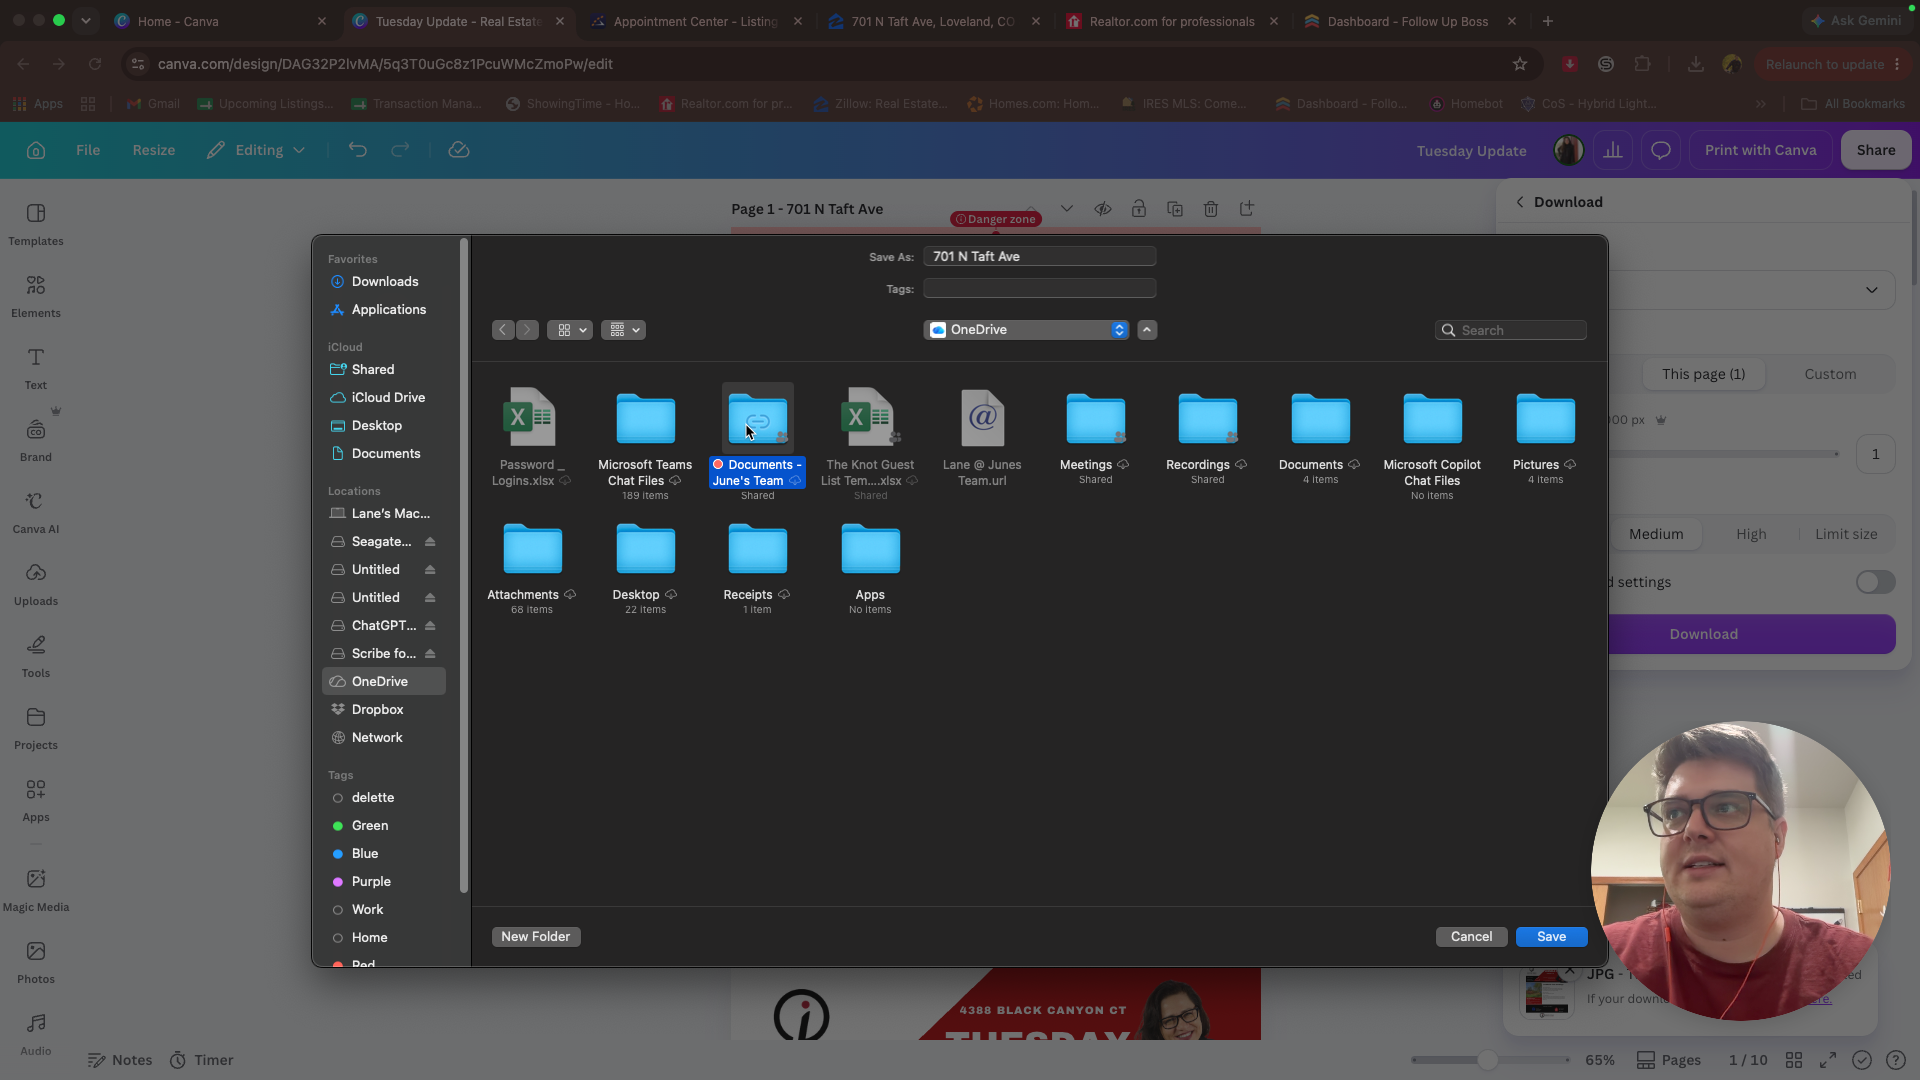This screenshot has width=1920, height=1080.
Task: Lock page using padlock icon
Action: 1139,209
